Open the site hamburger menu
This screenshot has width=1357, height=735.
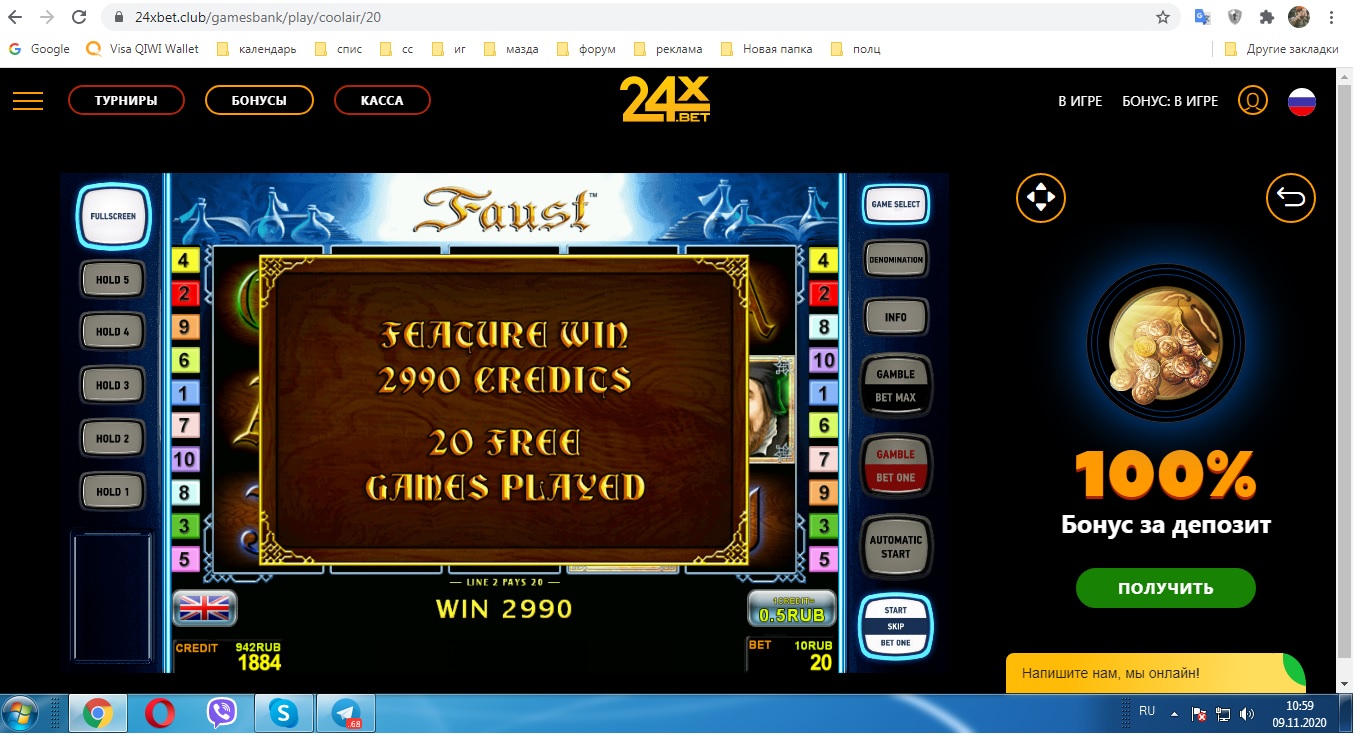click(x=28, y=101)
